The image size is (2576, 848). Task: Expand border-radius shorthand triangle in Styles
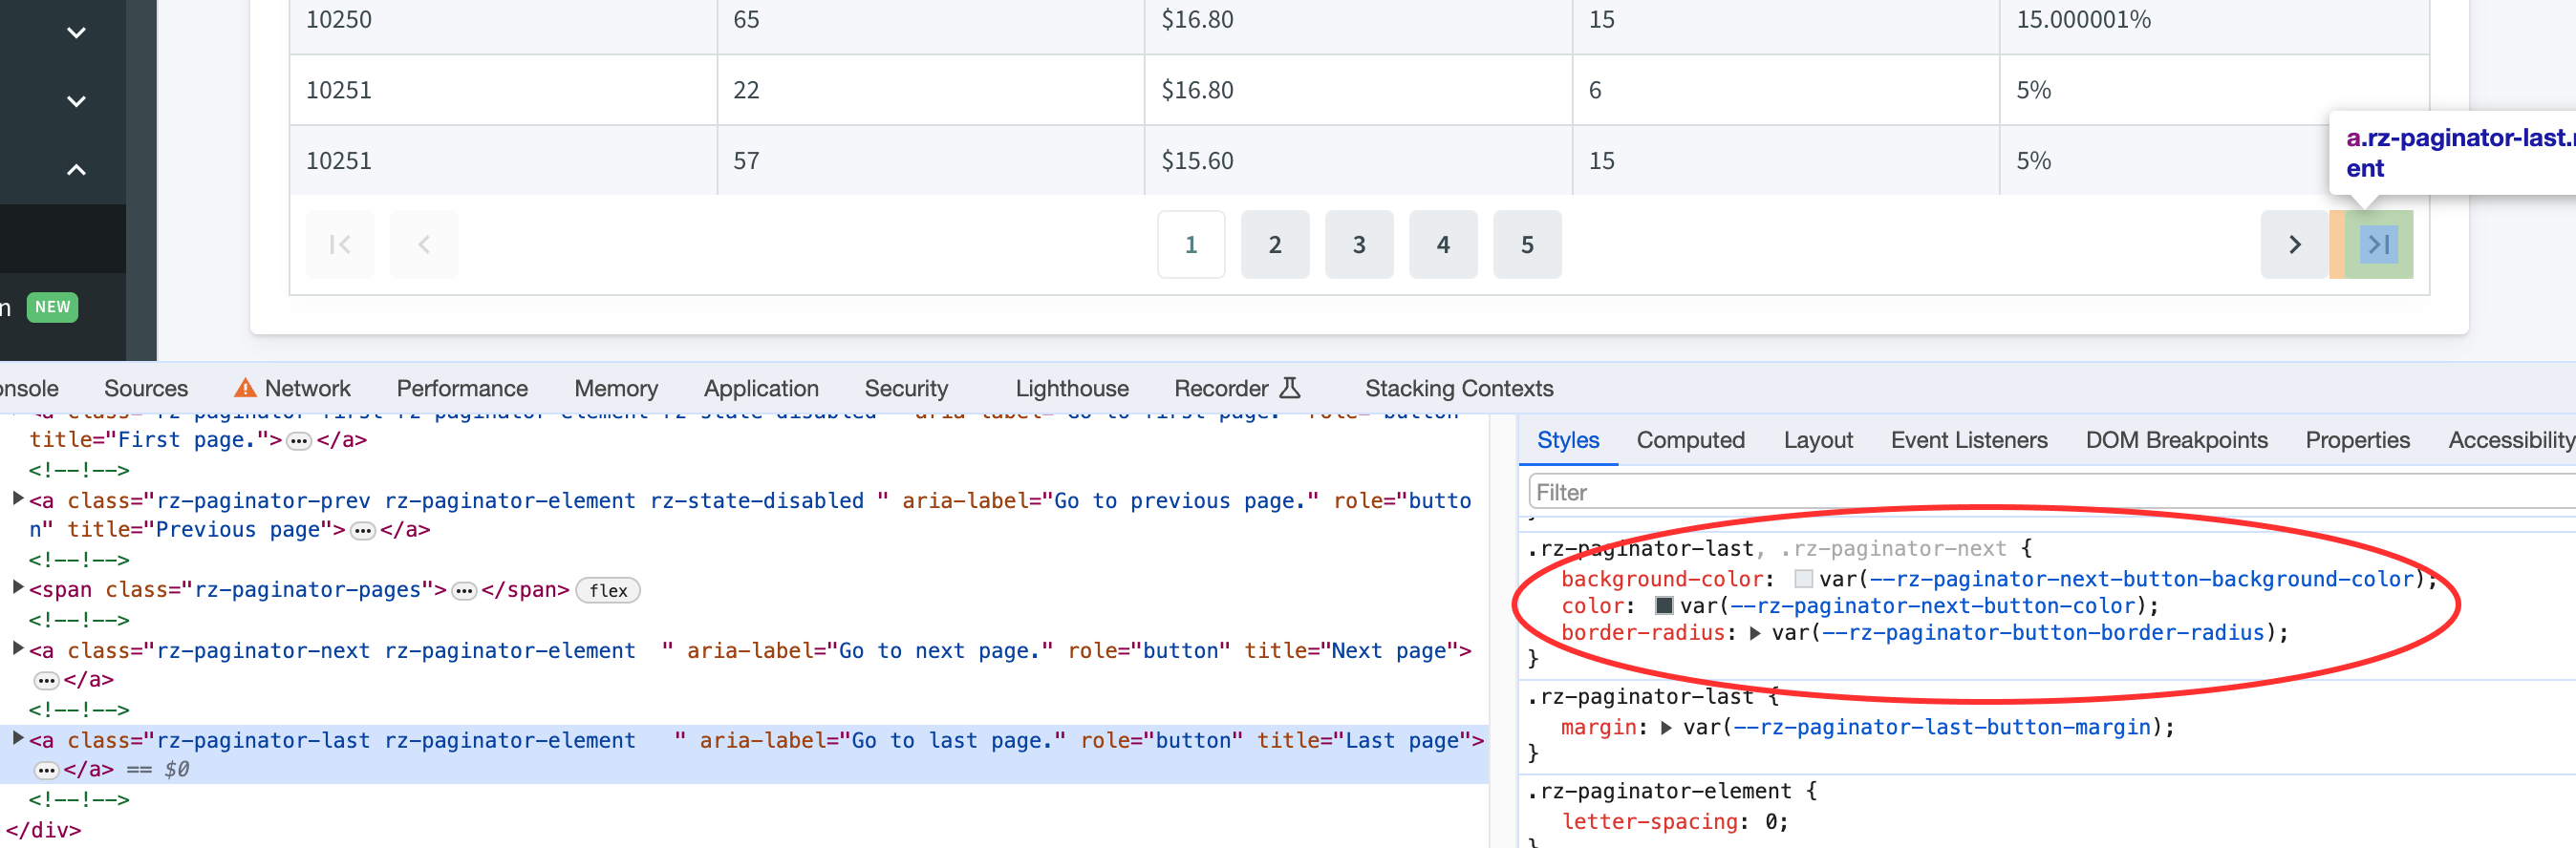tap(1755, 633)
